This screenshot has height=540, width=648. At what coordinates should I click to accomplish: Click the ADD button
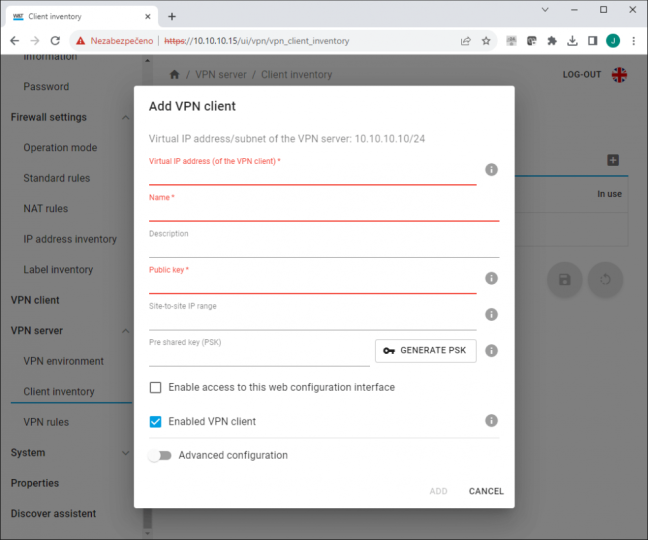pyautogui.click(x=438, y=491)
